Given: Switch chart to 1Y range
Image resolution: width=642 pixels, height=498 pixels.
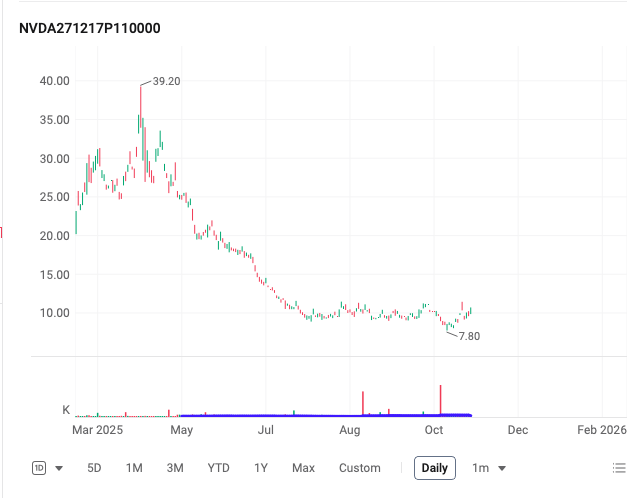Looking at the screenshot, I should coord(261,468).
